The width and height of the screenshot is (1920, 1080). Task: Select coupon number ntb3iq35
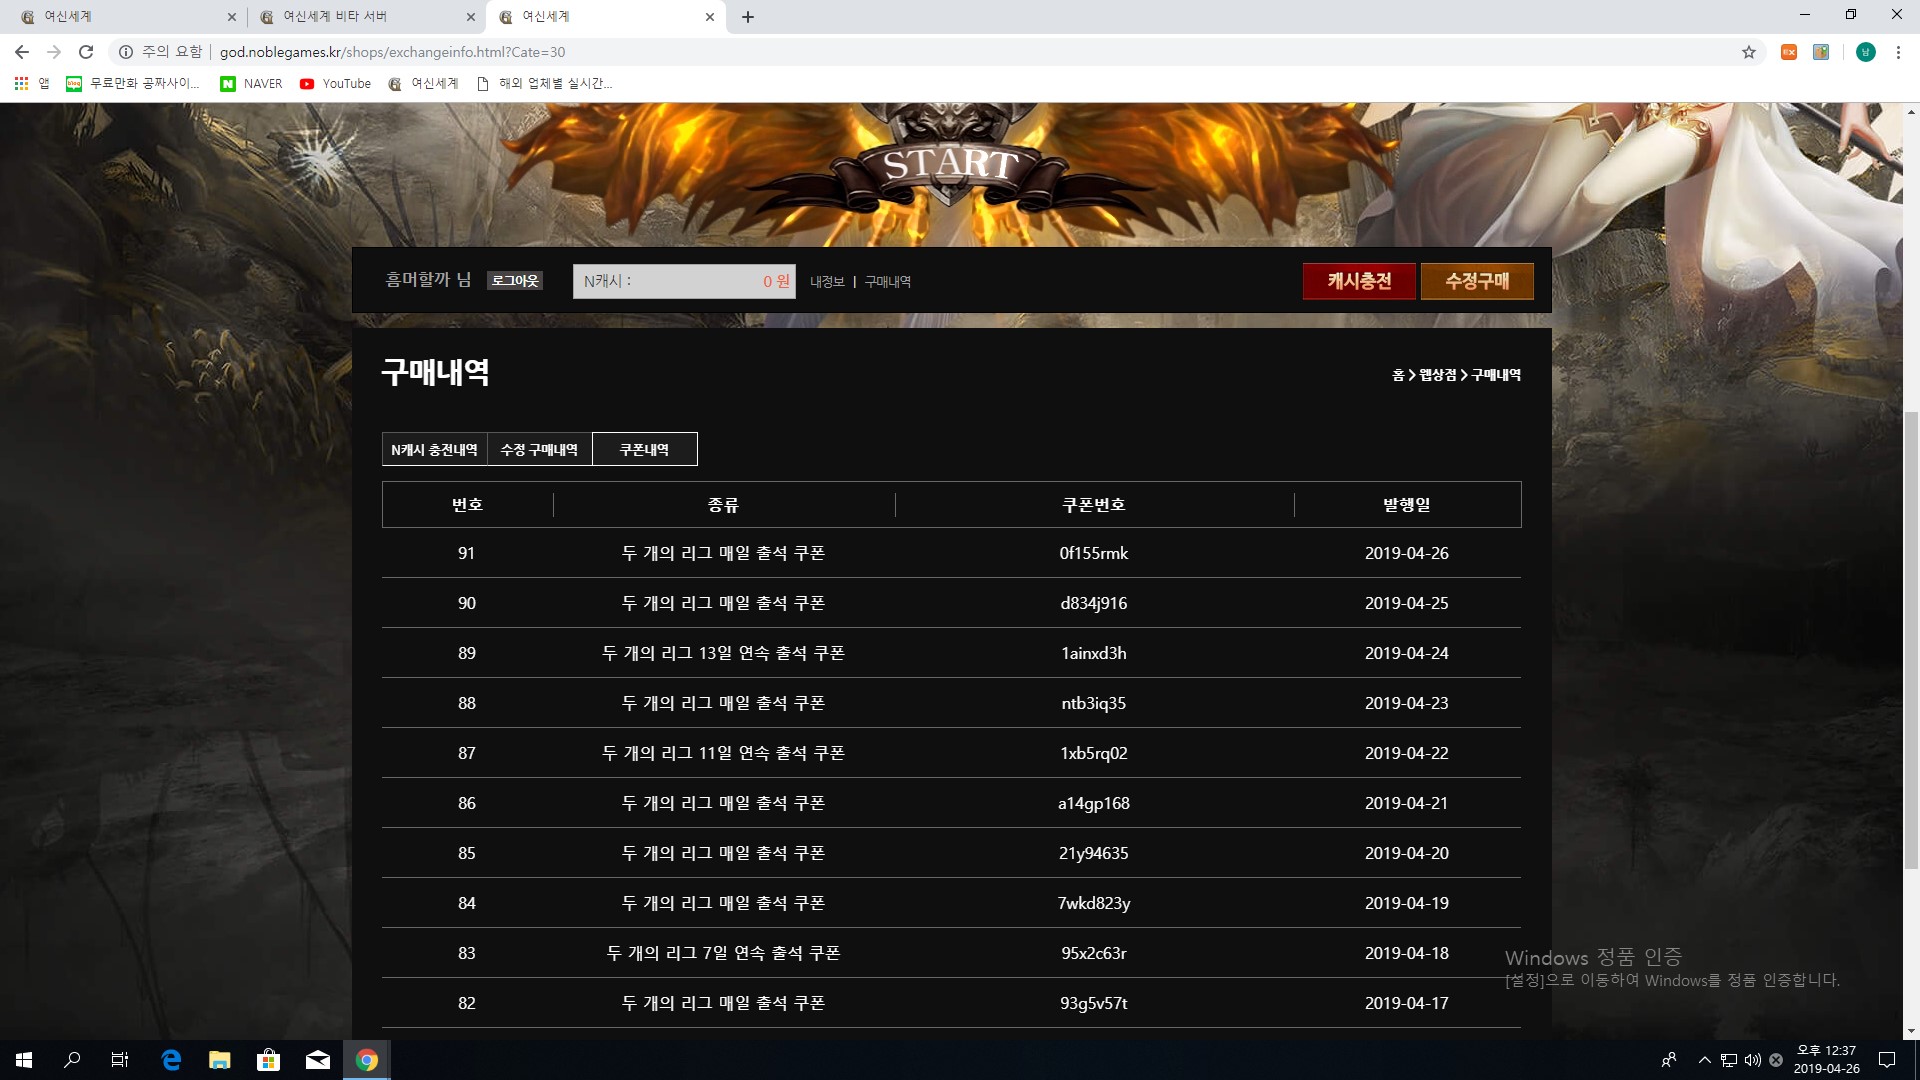click(1094, 703)
